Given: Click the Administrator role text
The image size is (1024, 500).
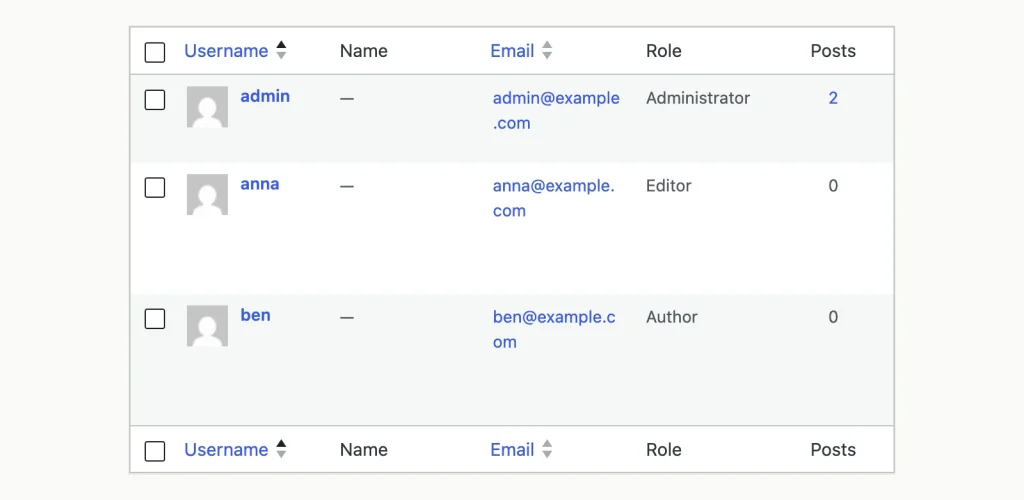Looking at the screenshot, I should pyautogui.click(x=698, y=98).
